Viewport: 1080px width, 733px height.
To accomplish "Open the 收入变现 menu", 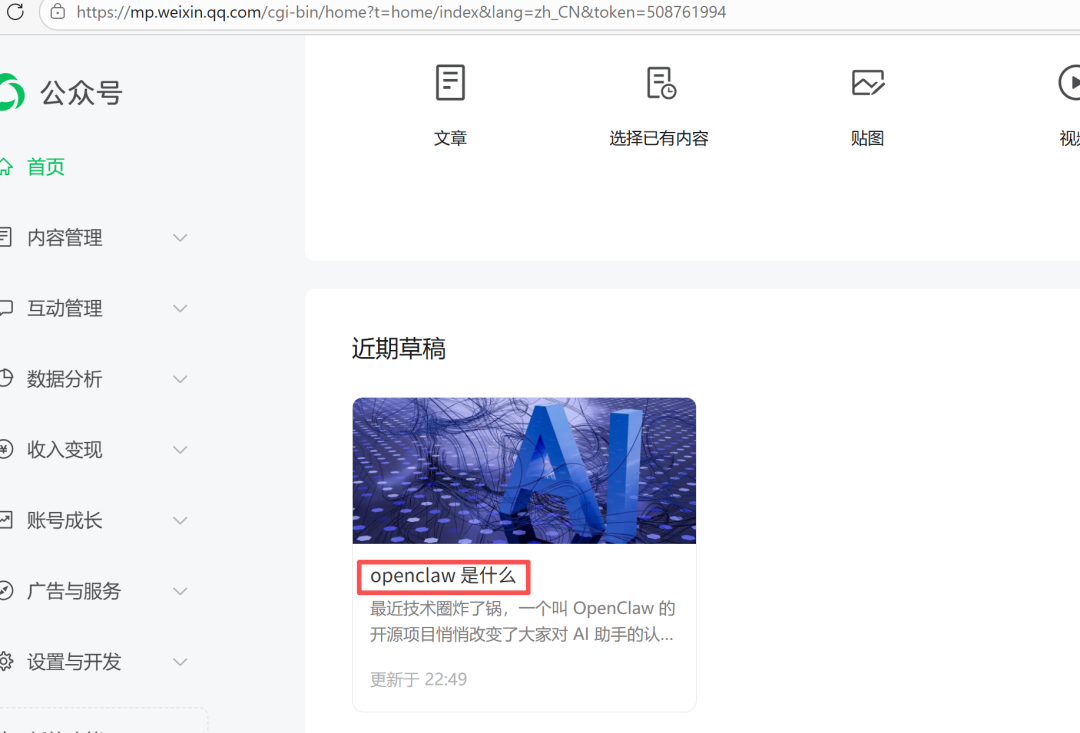I will point(65,450).
